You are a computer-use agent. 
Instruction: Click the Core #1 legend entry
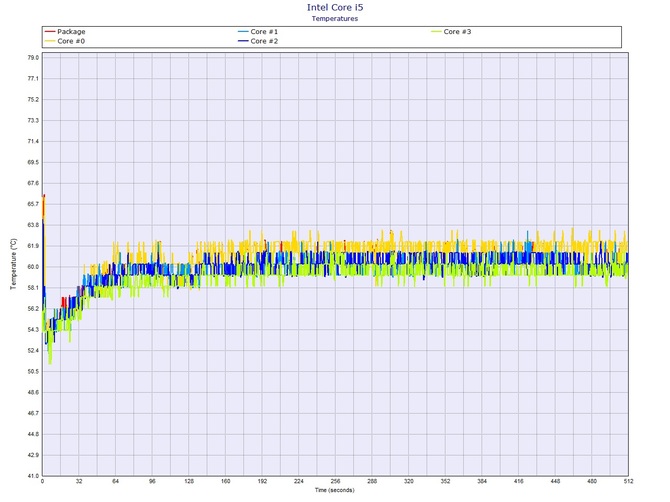[258, 32]
